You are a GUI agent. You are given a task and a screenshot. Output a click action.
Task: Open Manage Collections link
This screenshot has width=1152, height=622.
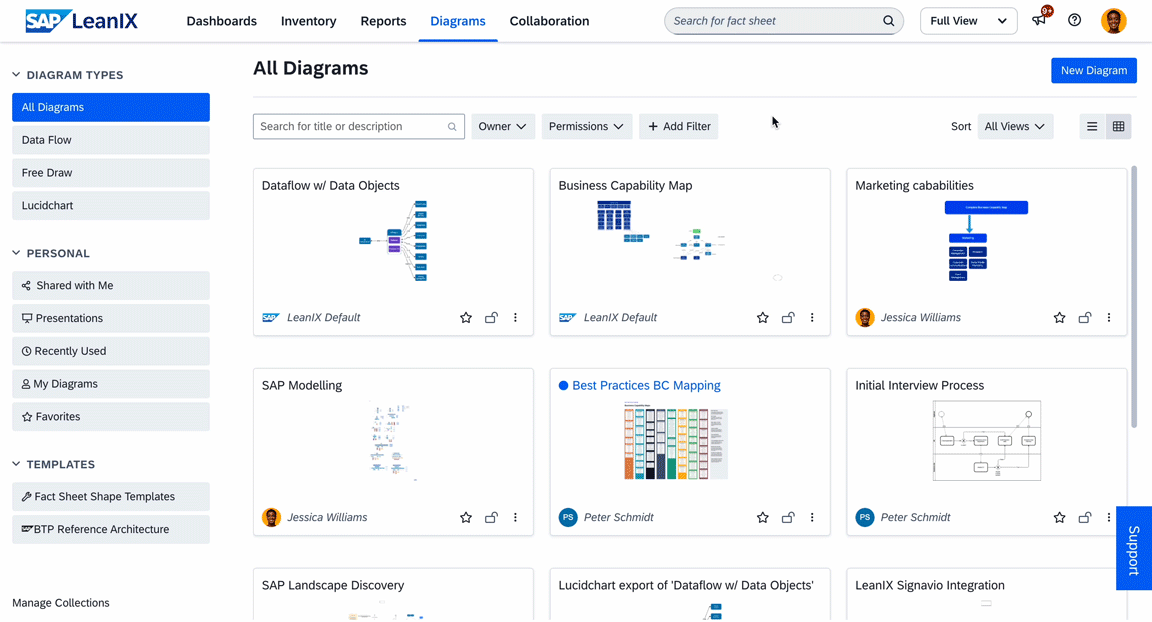tap(61, 603)
